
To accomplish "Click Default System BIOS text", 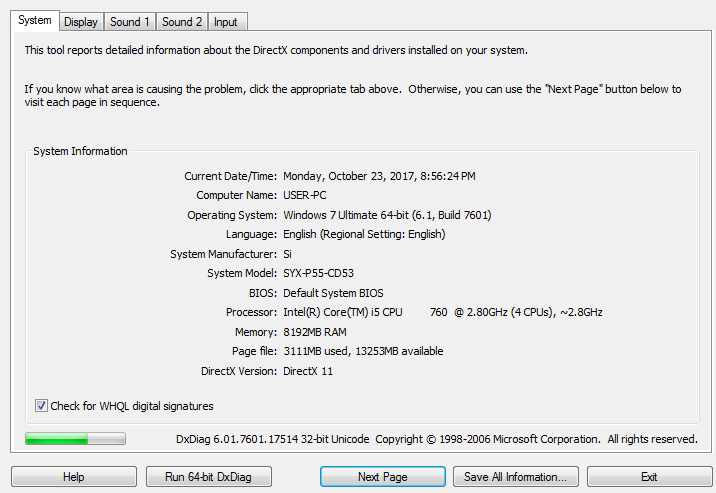I will (x=333, y=293).
